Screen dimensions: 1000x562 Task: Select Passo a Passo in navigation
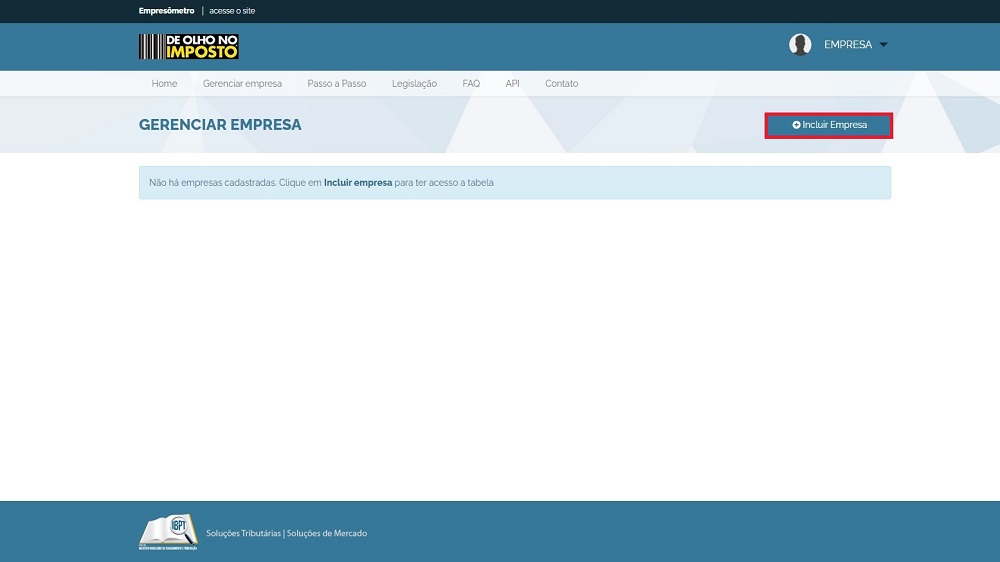[336, 84]
